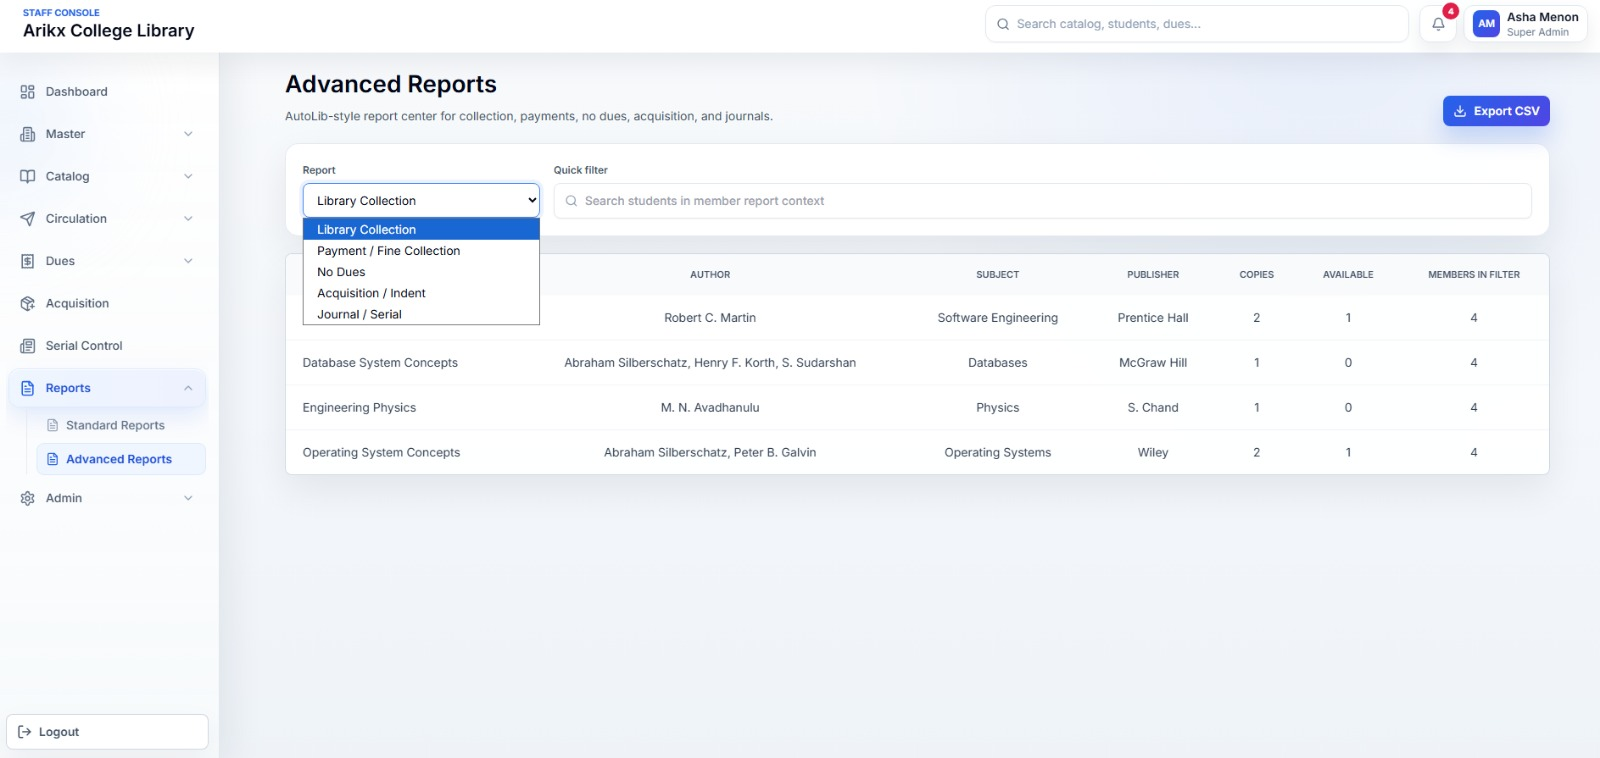
Task: Click the AM user avatar badge
Action: click(1486, 24)
